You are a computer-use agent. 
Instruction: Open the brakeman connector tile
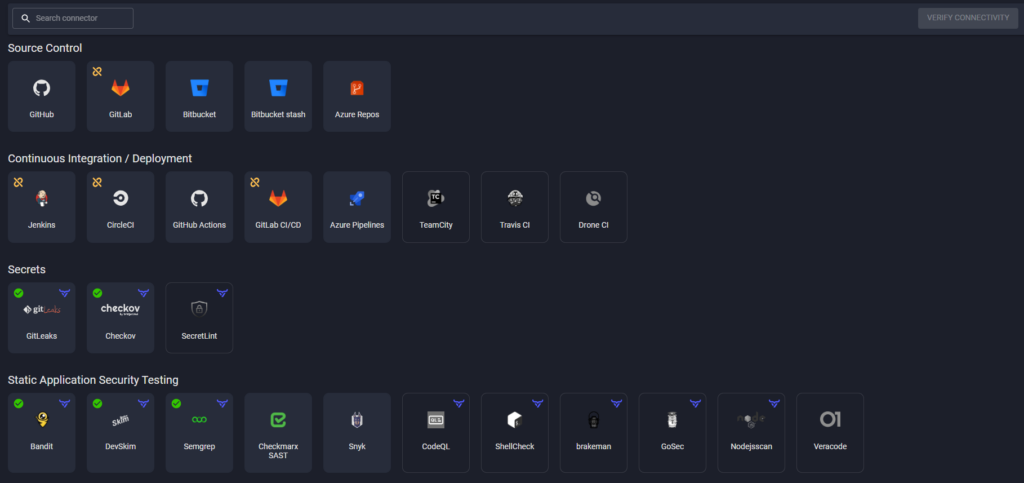point(594,433)
